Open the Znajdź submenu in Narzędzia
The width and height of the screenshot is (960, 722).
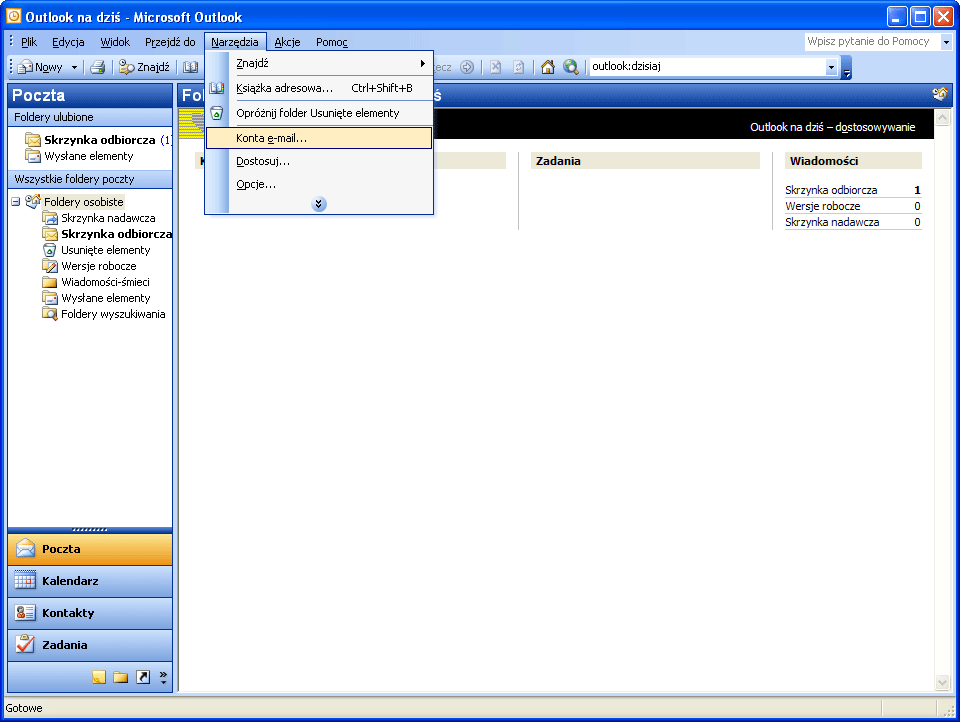pyautogui.click(x=319, y=63)
